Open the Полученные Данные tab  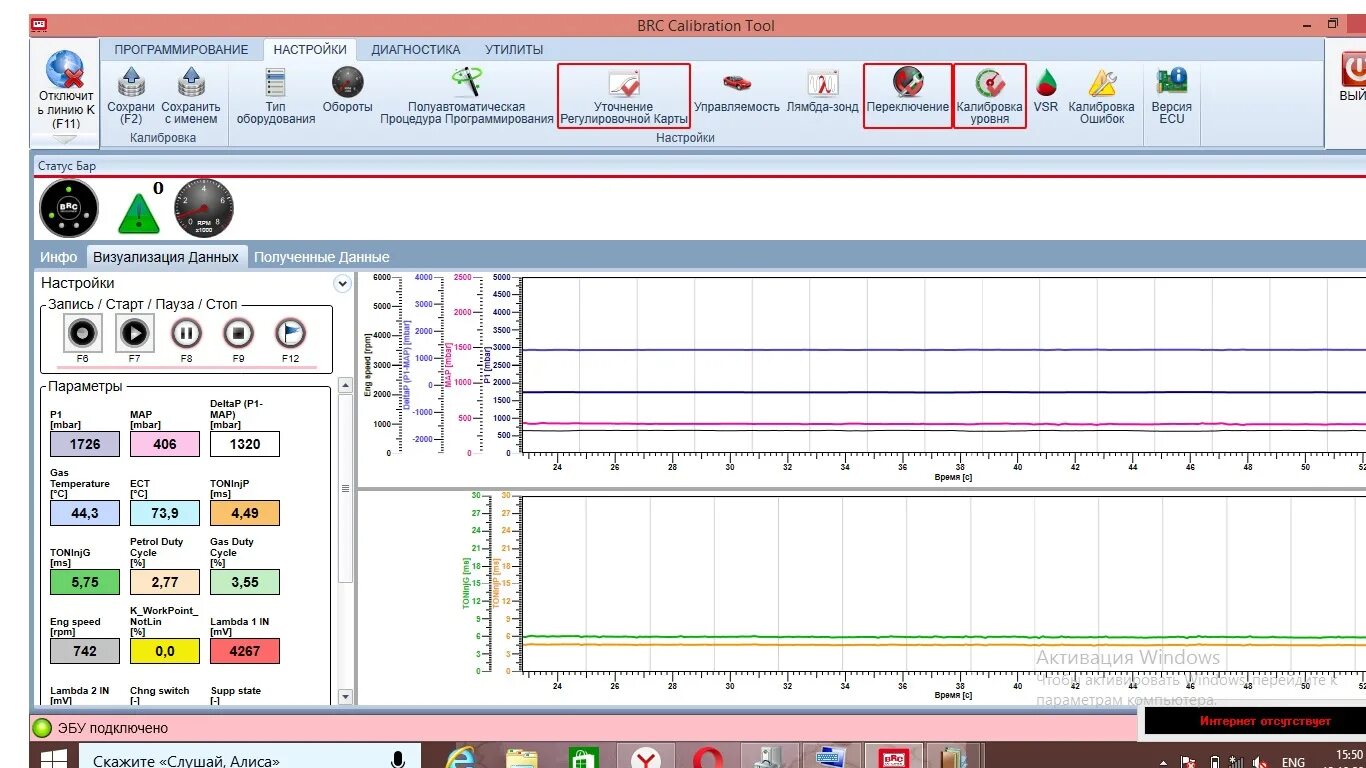(x=322, y=257)
